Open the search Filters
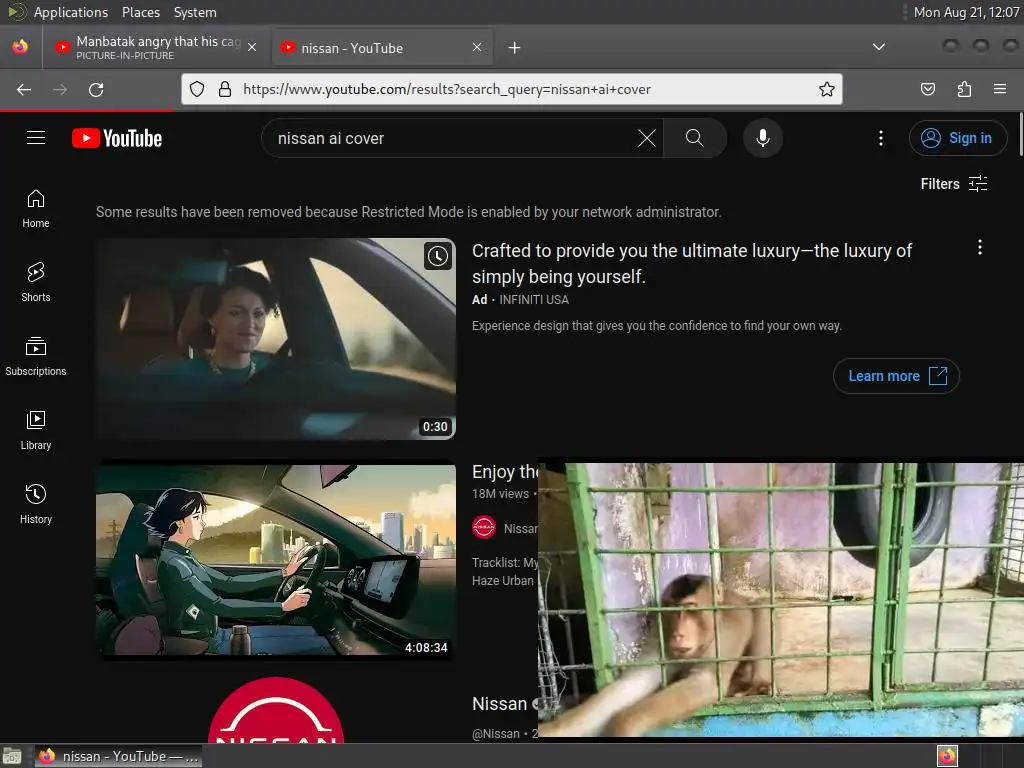This screenshot has width=1024, height=768. (953, 184)
